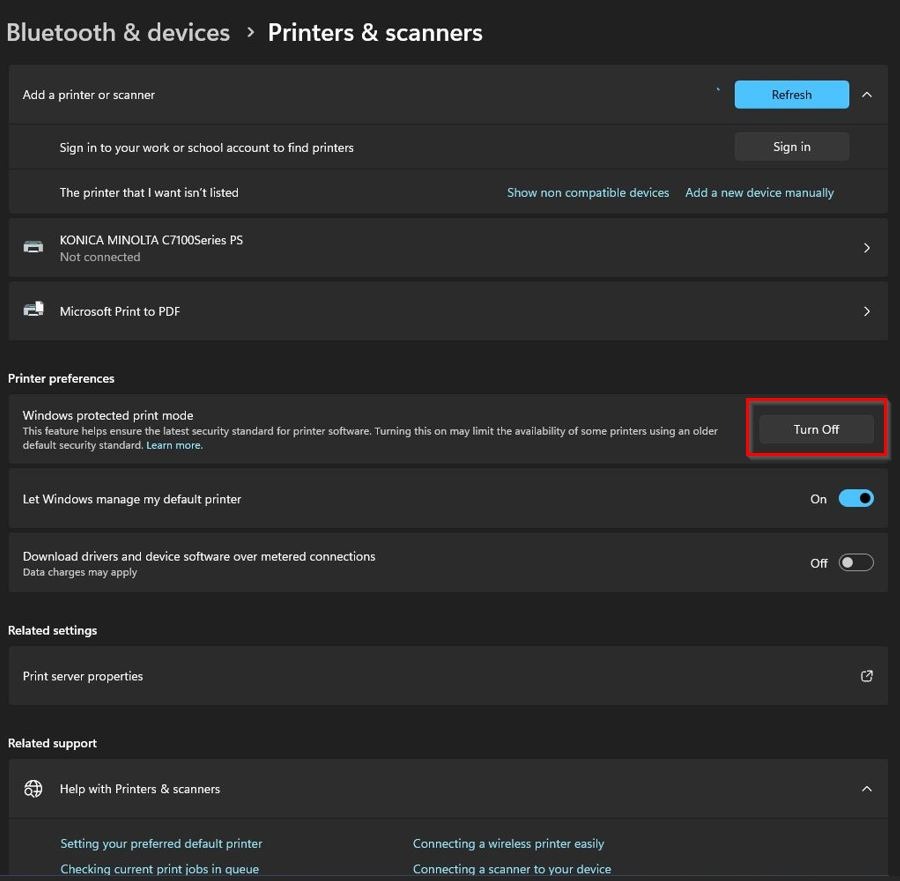Turn Off Windows protected print mode

point(816,429)
